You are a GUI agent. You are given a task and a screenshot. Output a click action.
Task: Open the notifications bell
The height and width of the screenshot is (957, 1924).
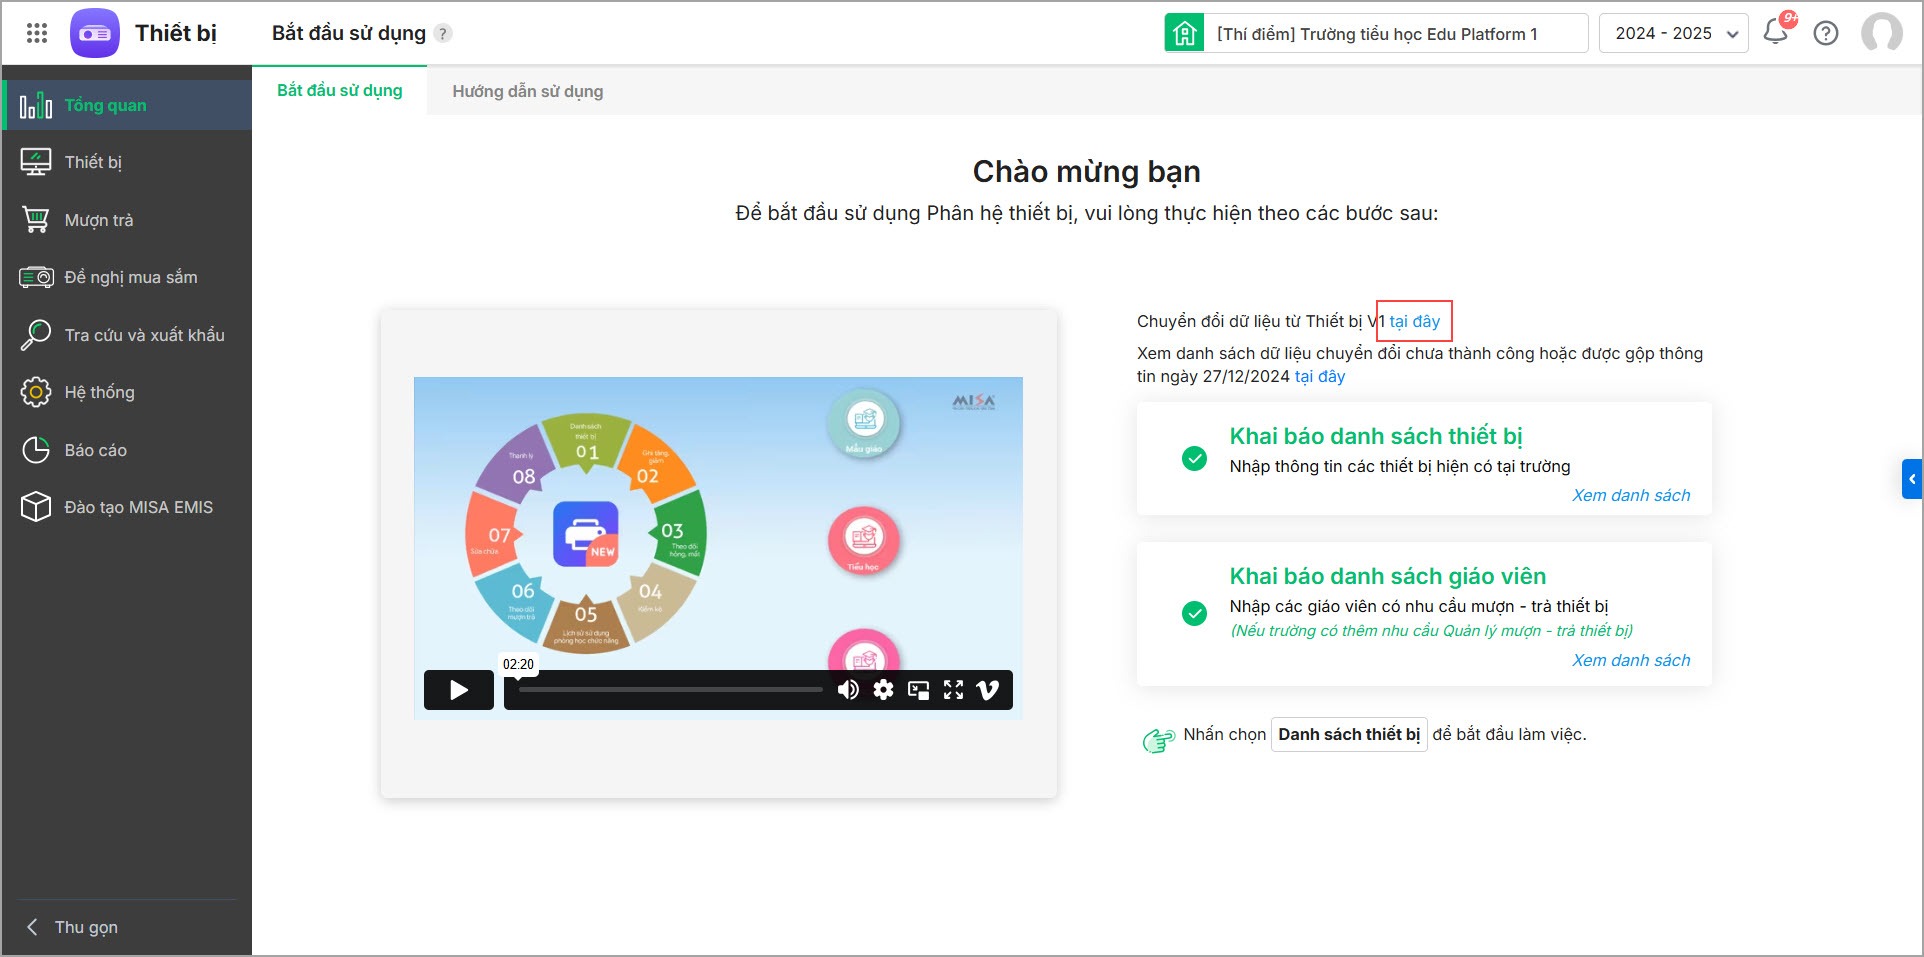tap(1778, 30)
